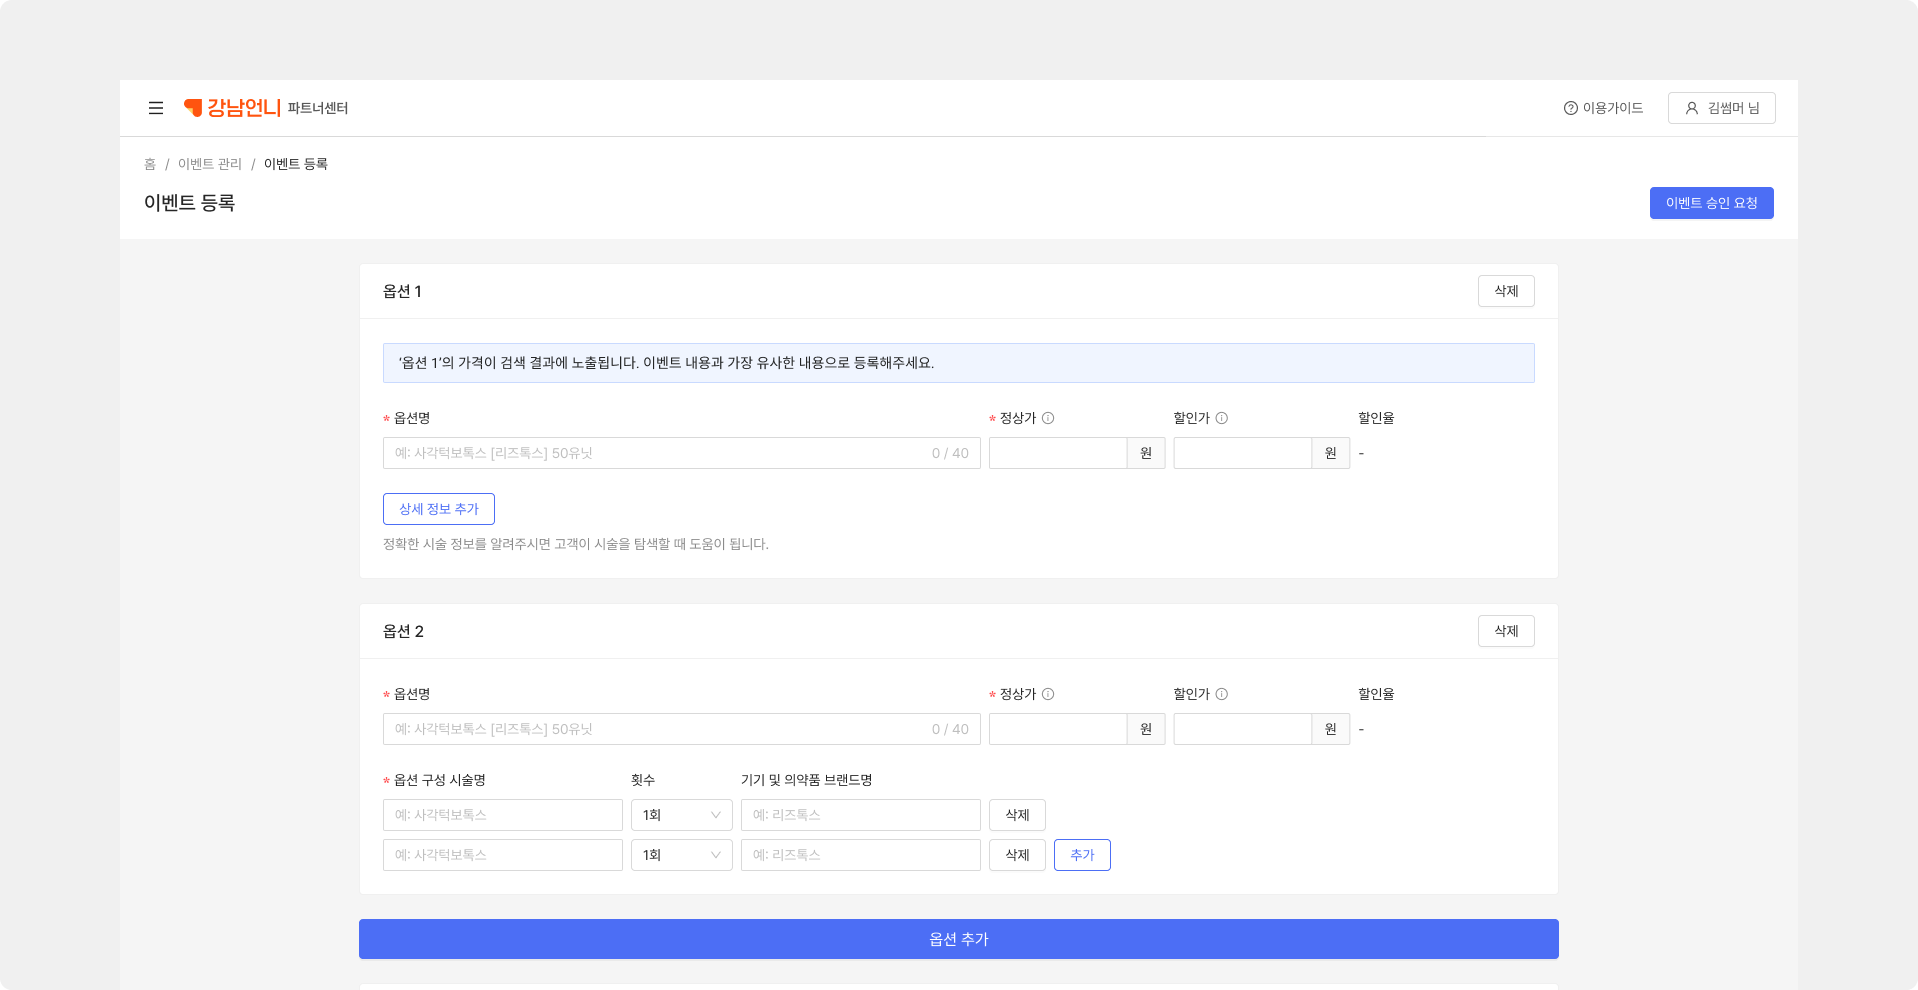This screenshot has width=1918, height=990.
Task: Navigate to 이벤트 관리 breadcrumb
Action: point(210,164)
